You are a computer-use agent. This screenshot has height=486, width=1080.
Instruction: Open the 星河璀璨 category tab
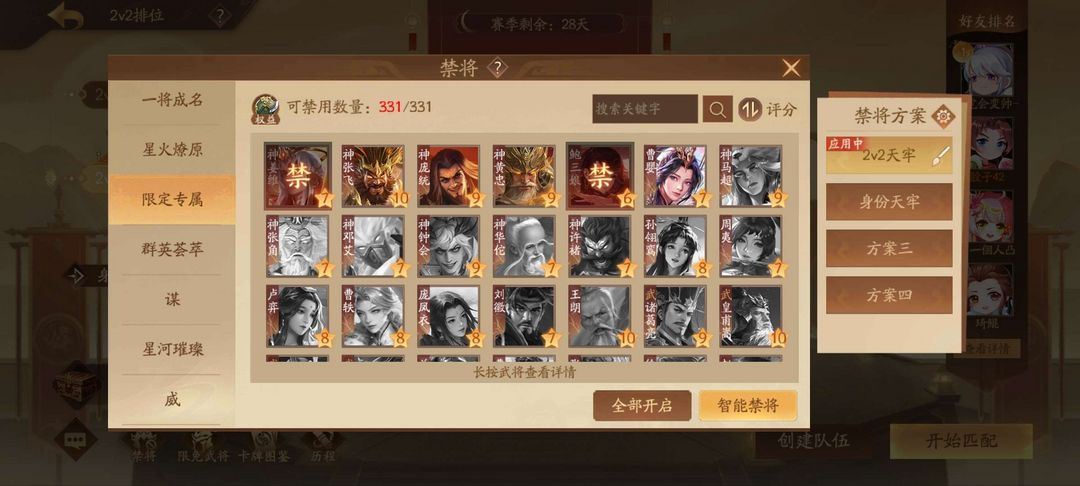click(172, 349)
